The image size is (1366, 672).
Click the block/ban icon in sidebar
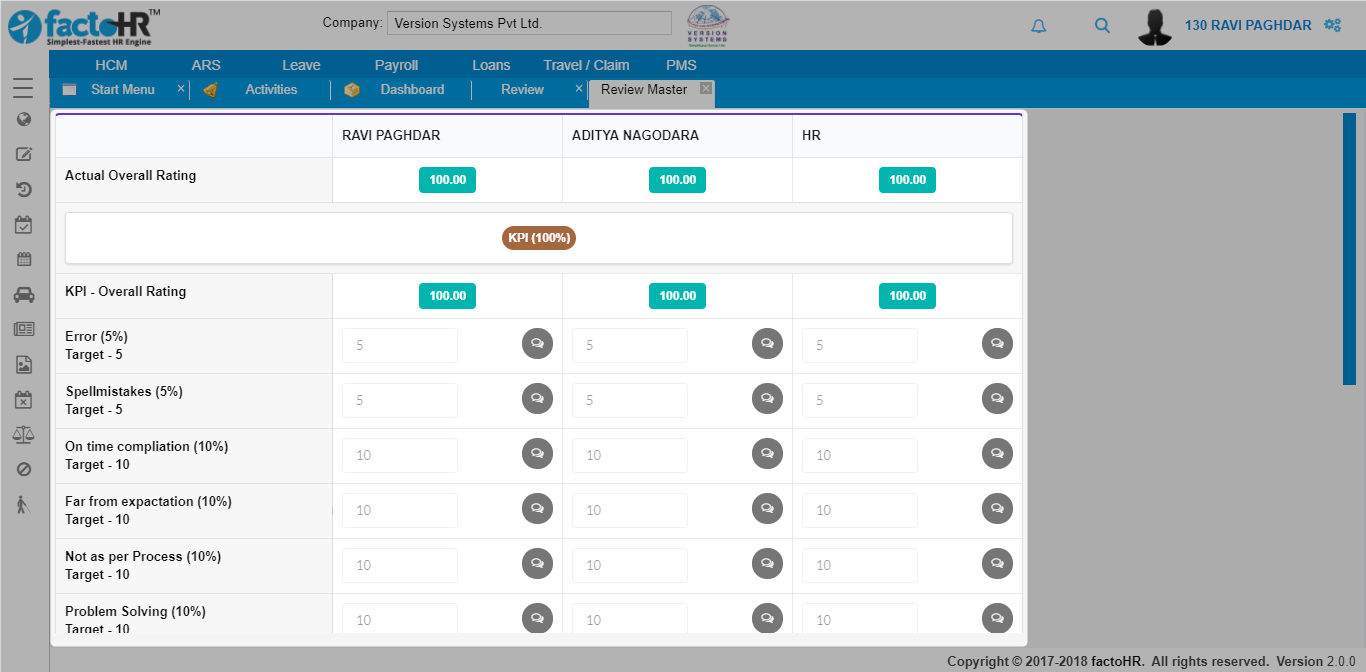23,469
